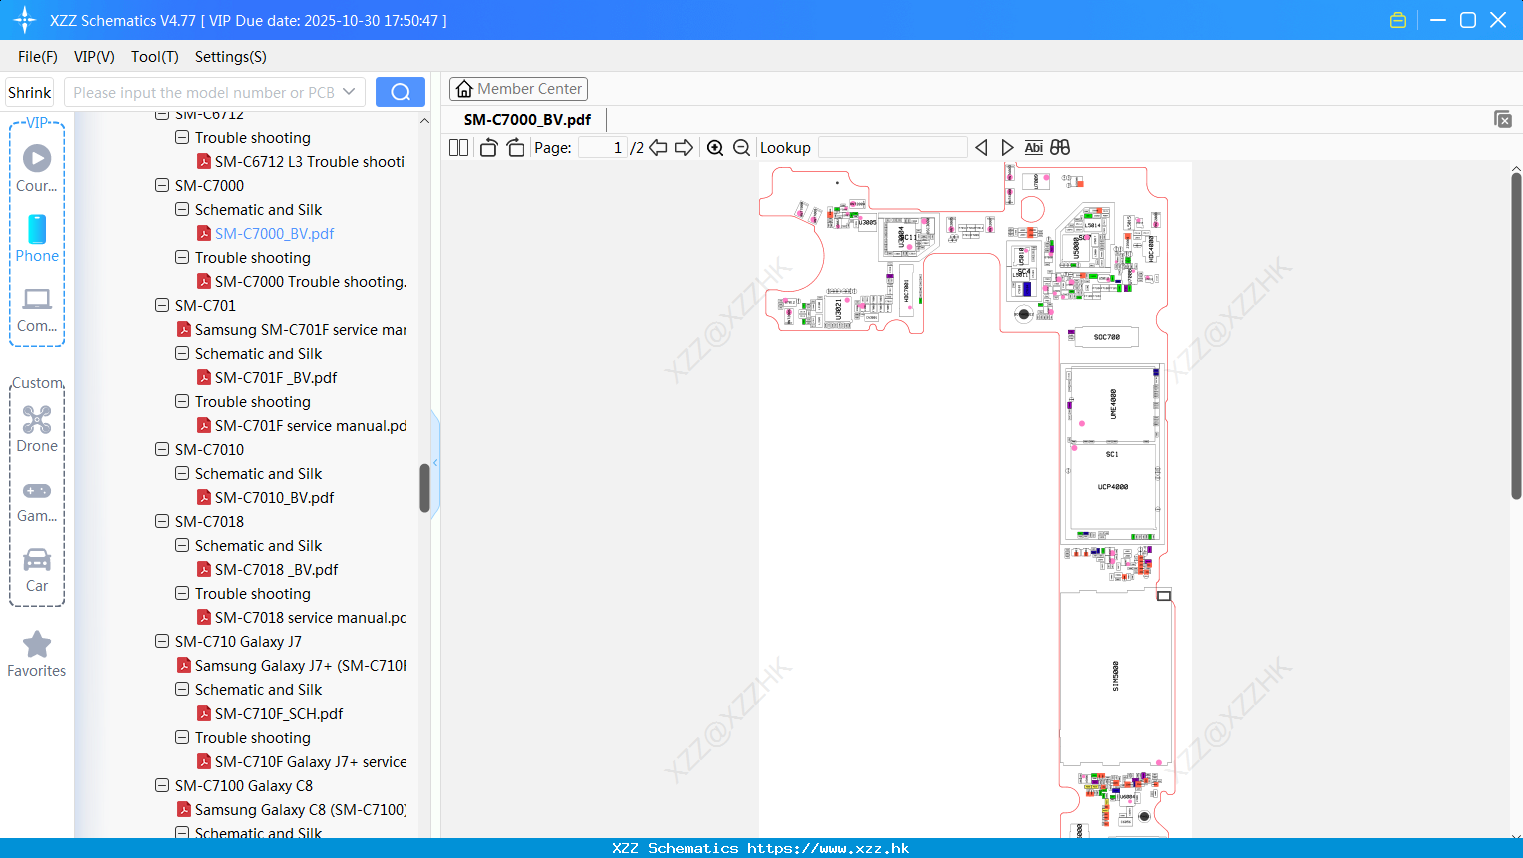Click the Page number field
Screen dimensions: 1523x858
tap(603, 147)
